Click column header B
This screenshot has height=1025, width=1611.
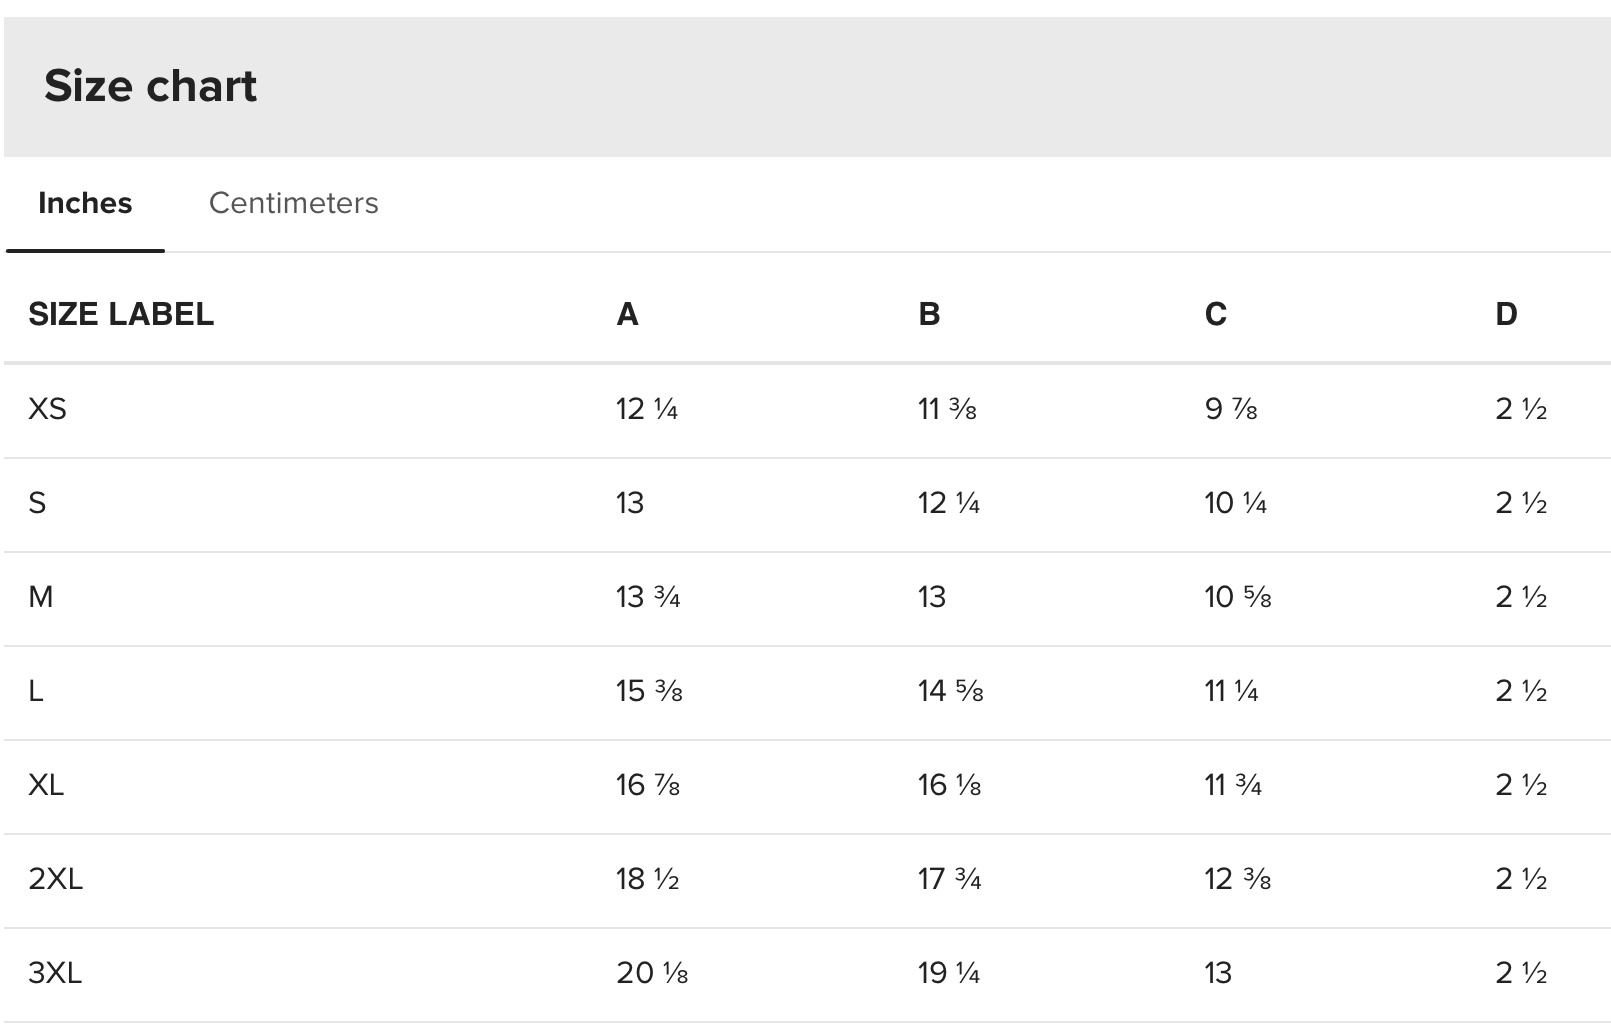pos(929,314)
